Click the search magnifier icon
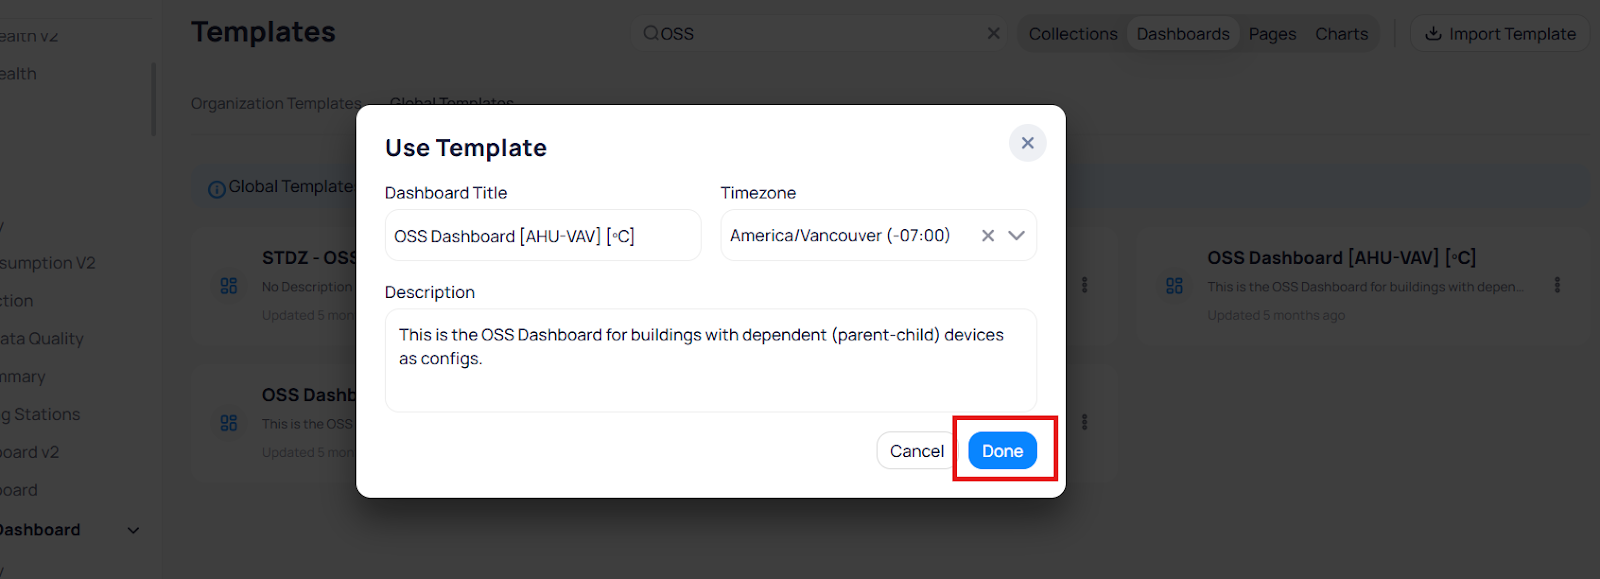The width and height of the screenshot is (1600, 579). pyautogui.click(x=651, y=34)
